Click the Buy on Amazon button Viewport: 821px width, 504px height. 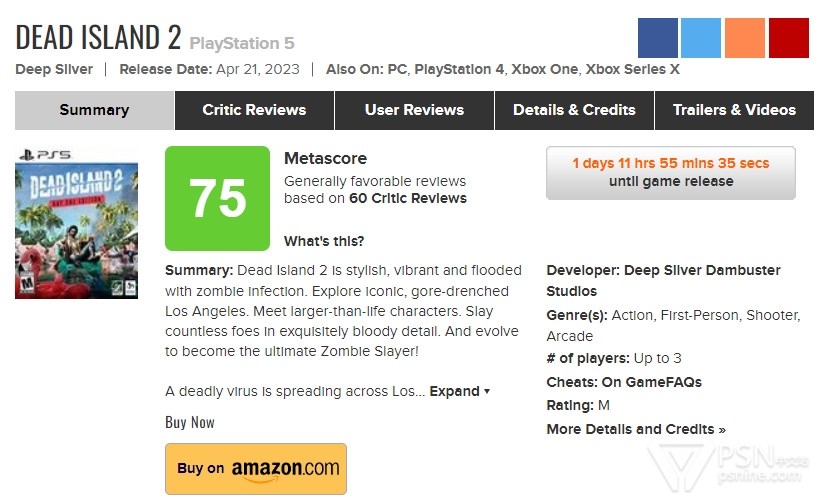point(256,468)
